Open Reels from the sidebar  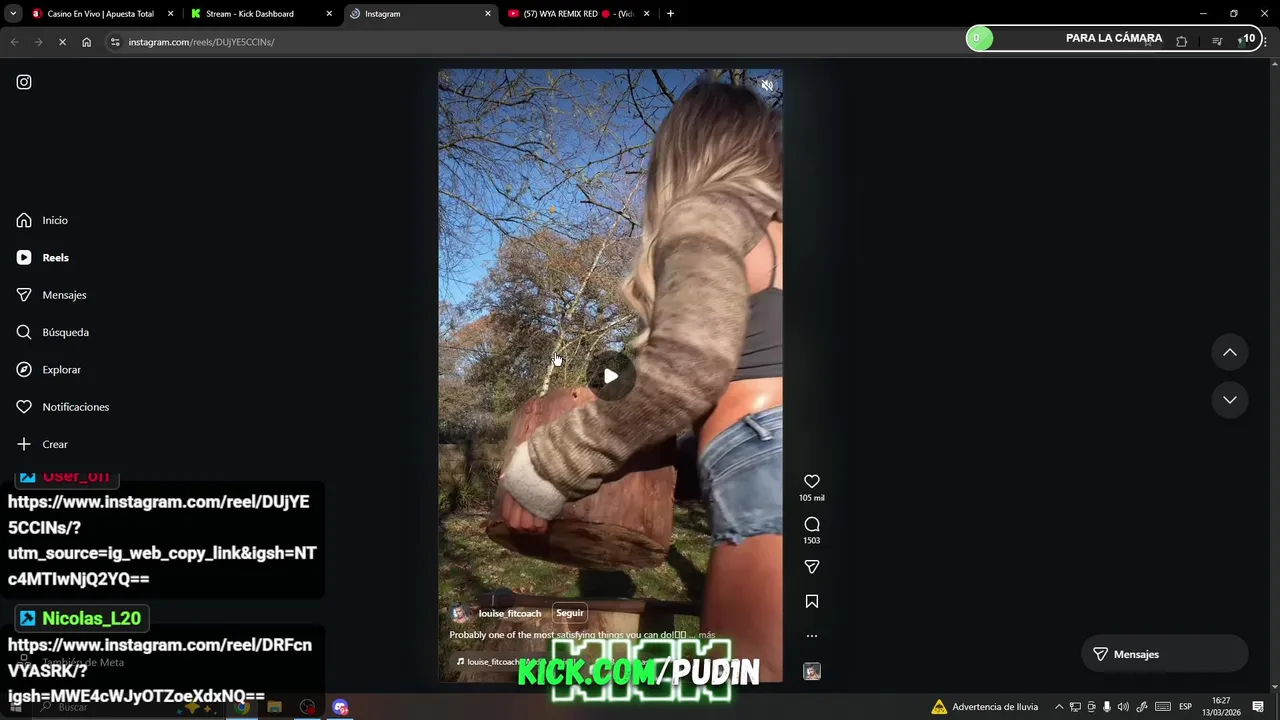point(43,257)
